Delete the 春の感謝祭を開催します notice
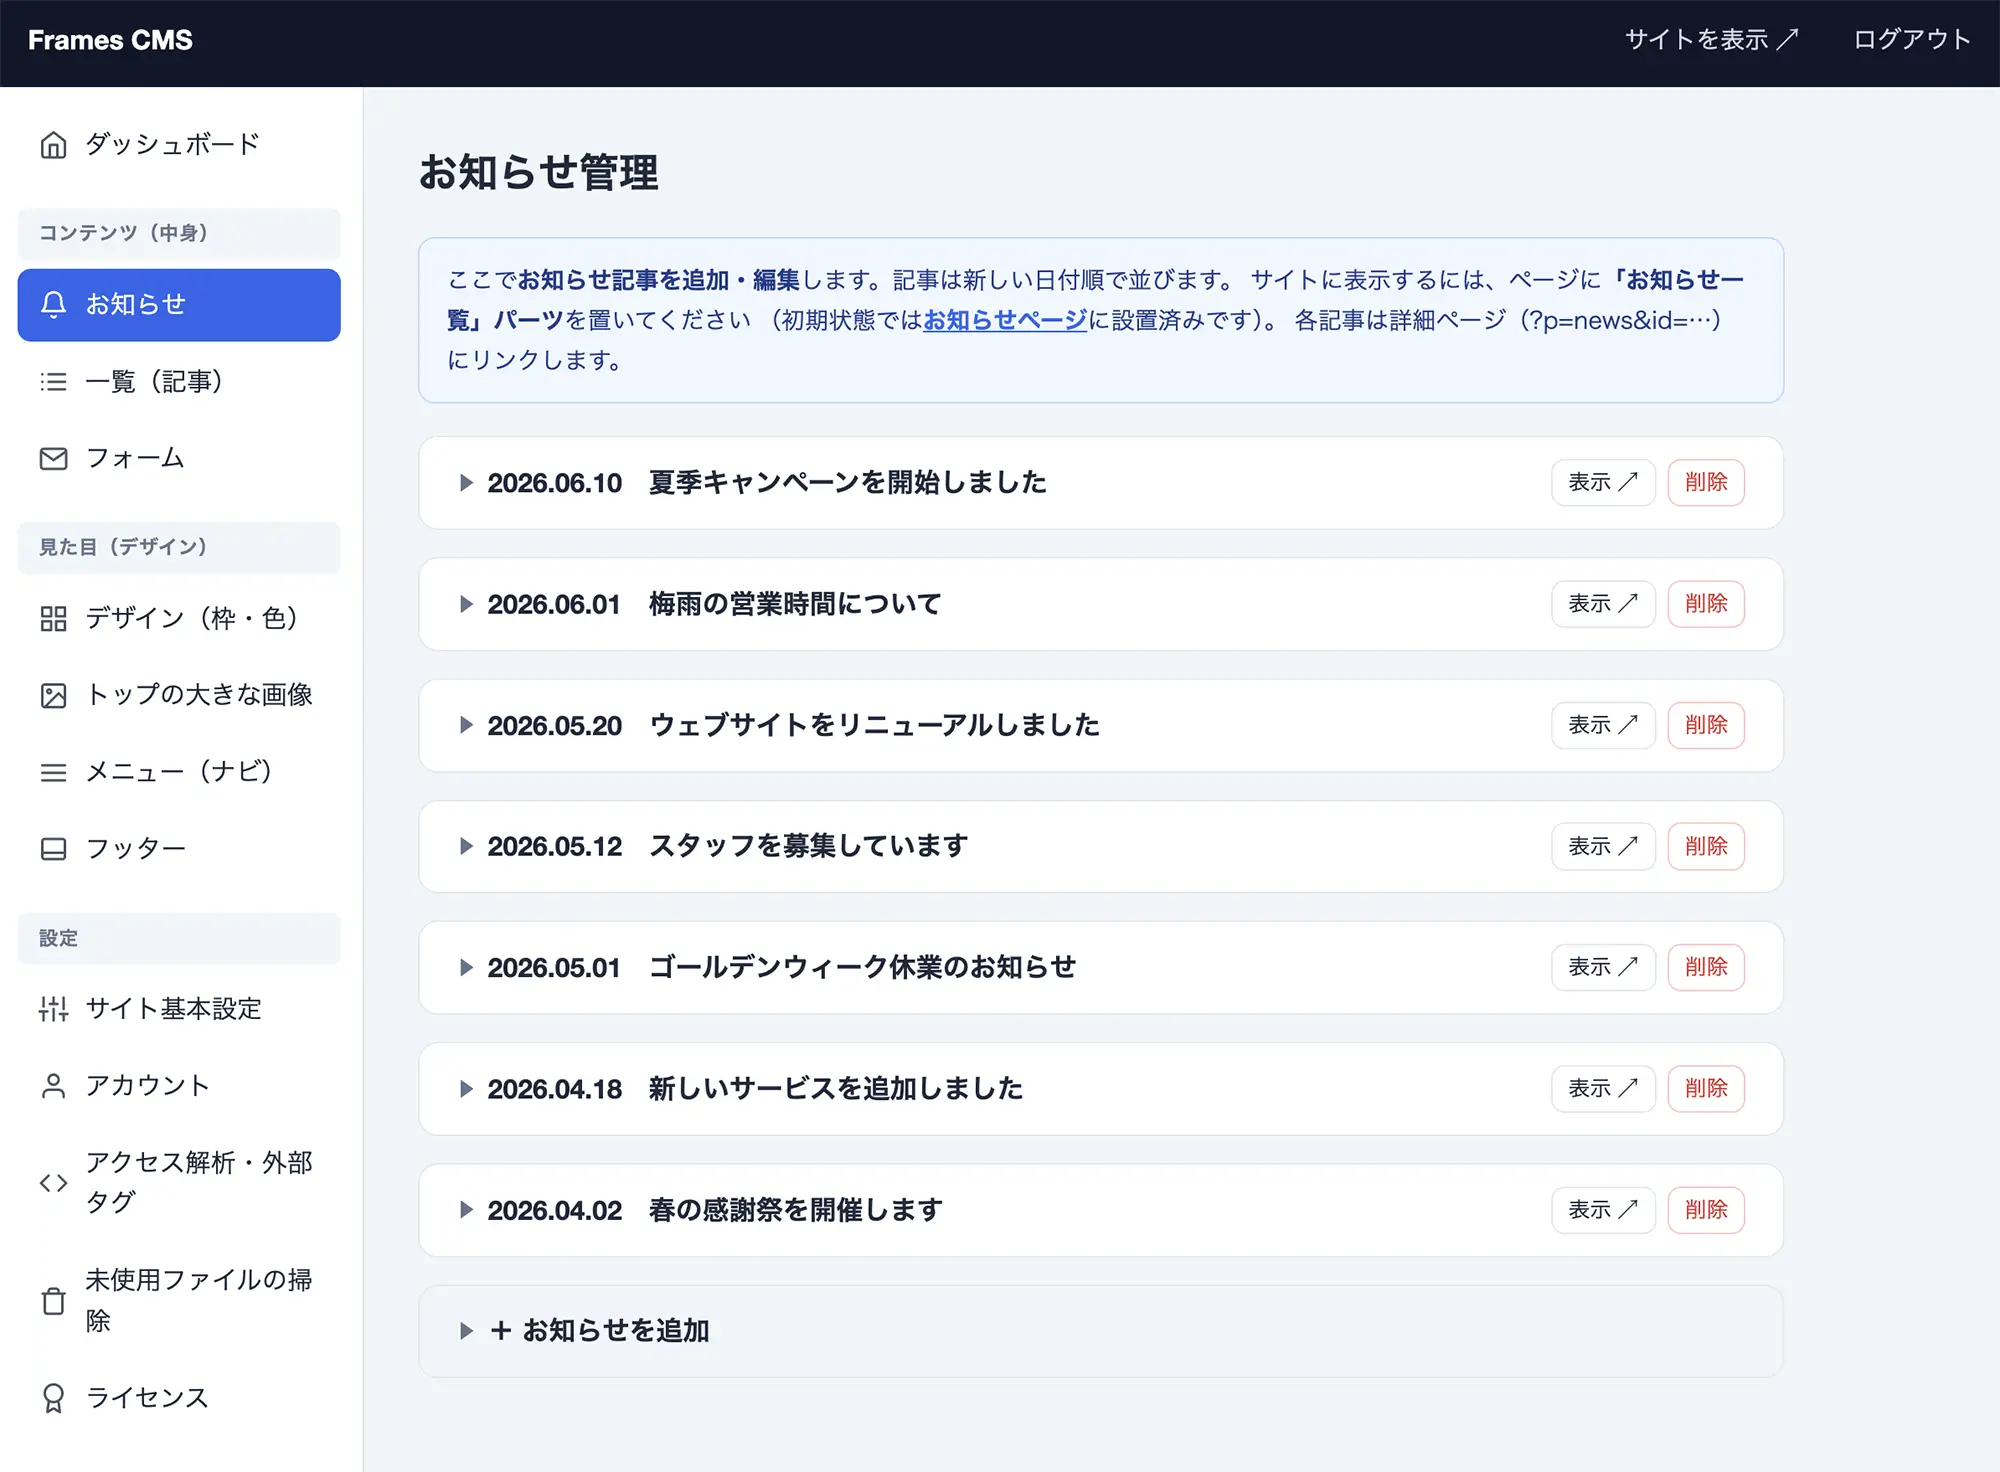The image size is (2000, 1472). point(1706,1210)
